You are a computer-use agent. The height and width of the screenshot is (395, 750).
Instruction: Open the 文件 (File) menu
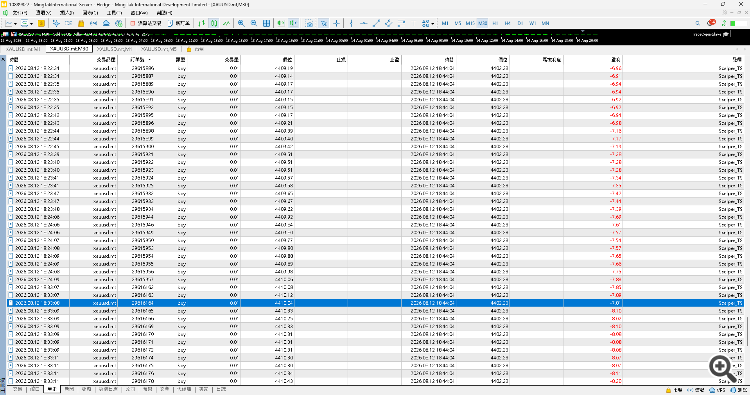coord(19,13)
